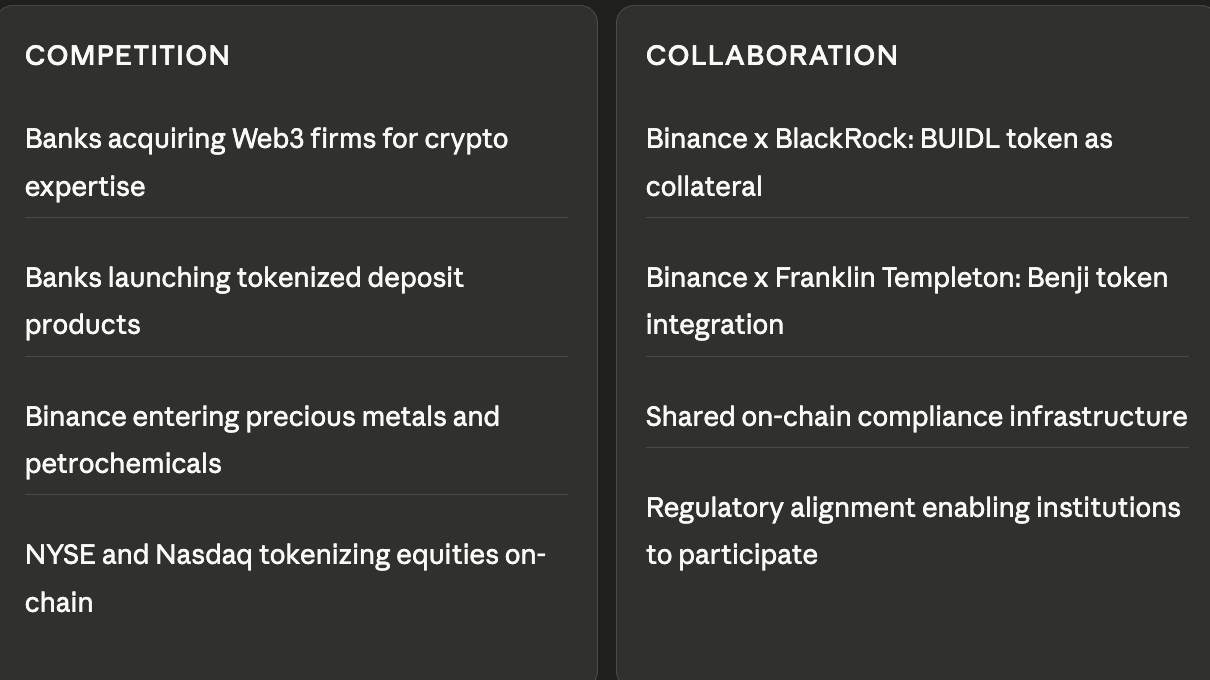Select 'Banks launching tokenized deposit products' item
Viewport: 1210px width, 680px height.
coord(244,300)
